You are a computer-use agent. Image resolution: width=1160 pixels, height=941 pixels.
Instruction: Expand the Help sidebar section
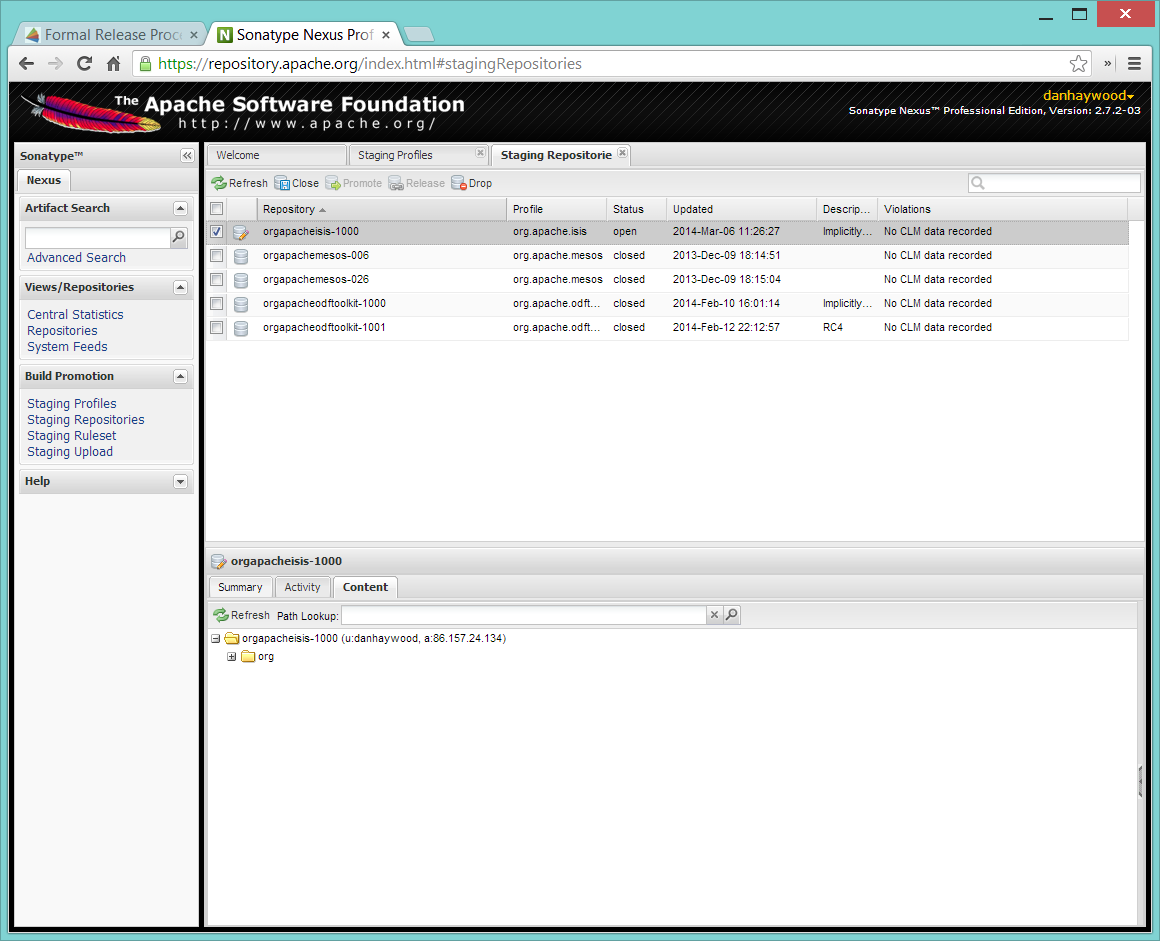[x=180, y=481]
